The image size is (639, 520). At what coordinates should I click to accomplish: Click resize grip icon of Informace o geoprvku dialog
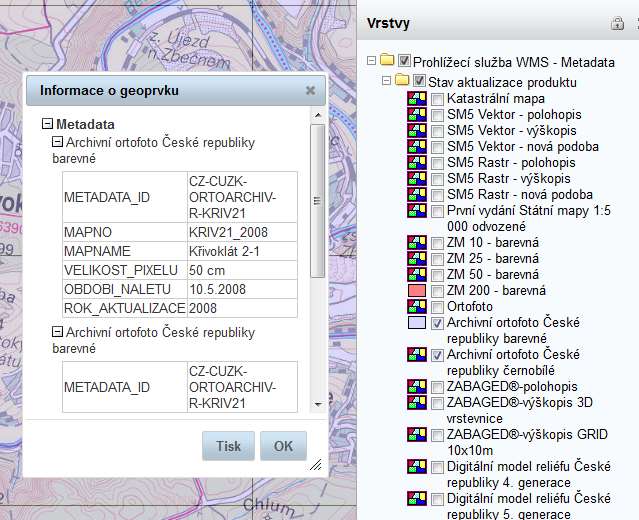coord(315,465)
